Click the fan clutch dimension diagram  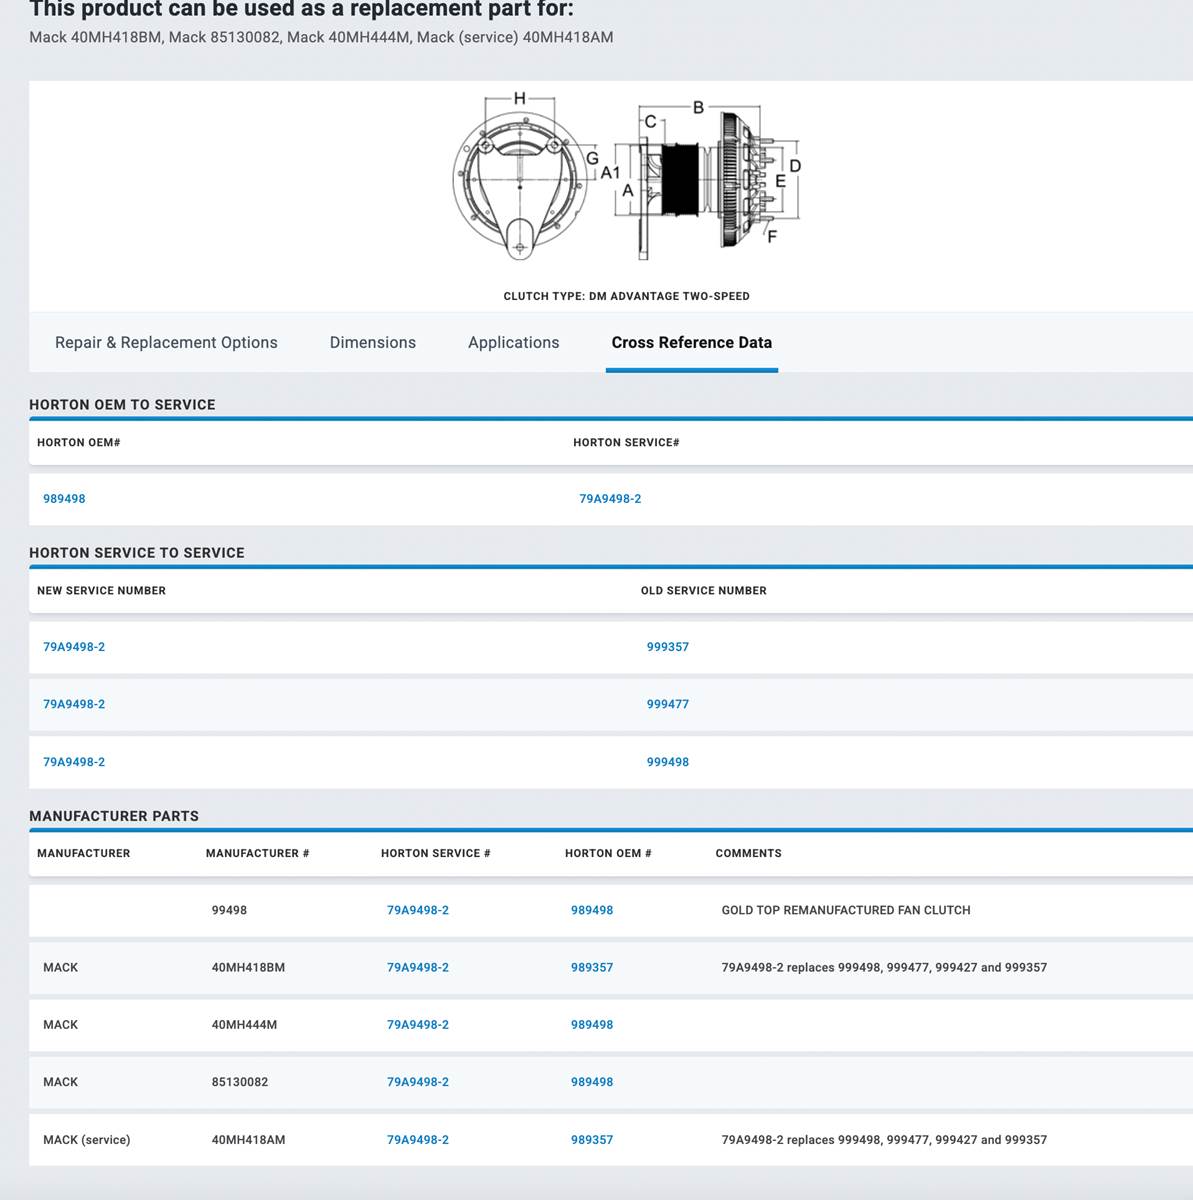point(626,180)
